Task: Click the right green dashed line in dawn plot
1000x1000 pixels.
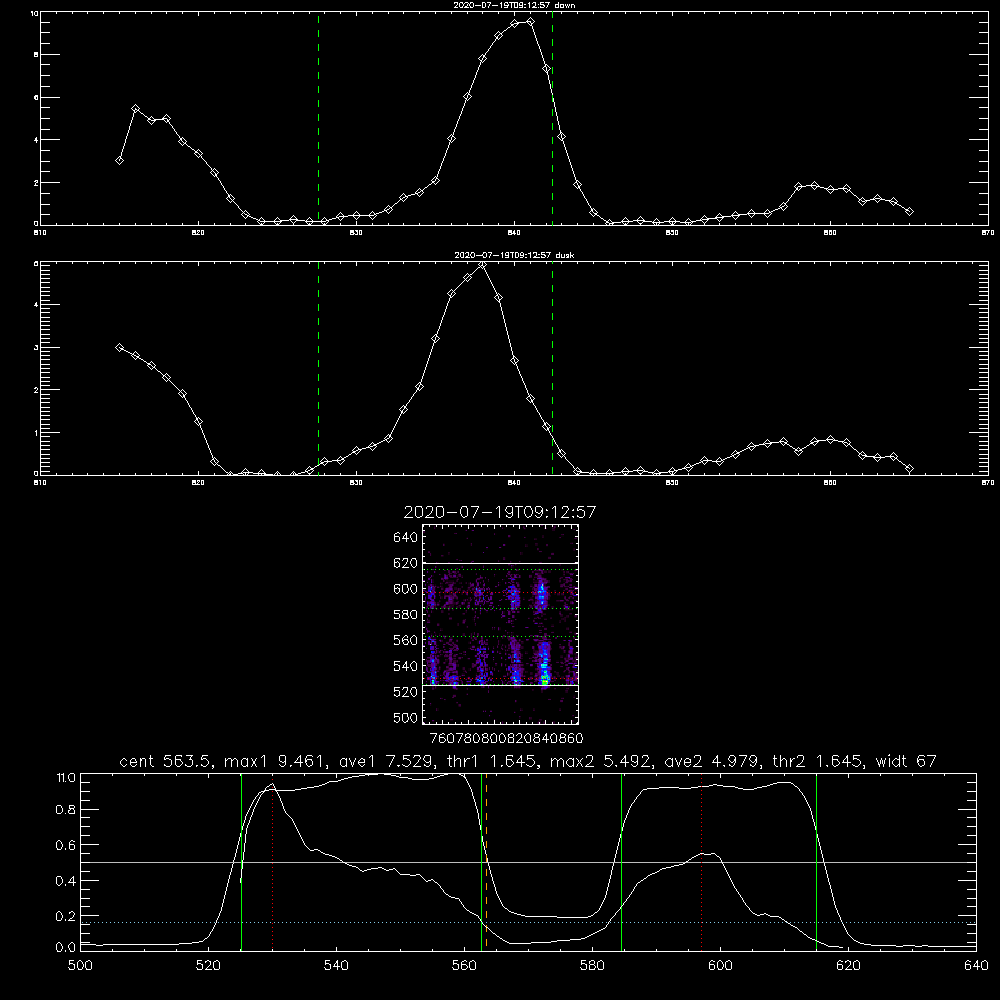Action: [552, 119]
